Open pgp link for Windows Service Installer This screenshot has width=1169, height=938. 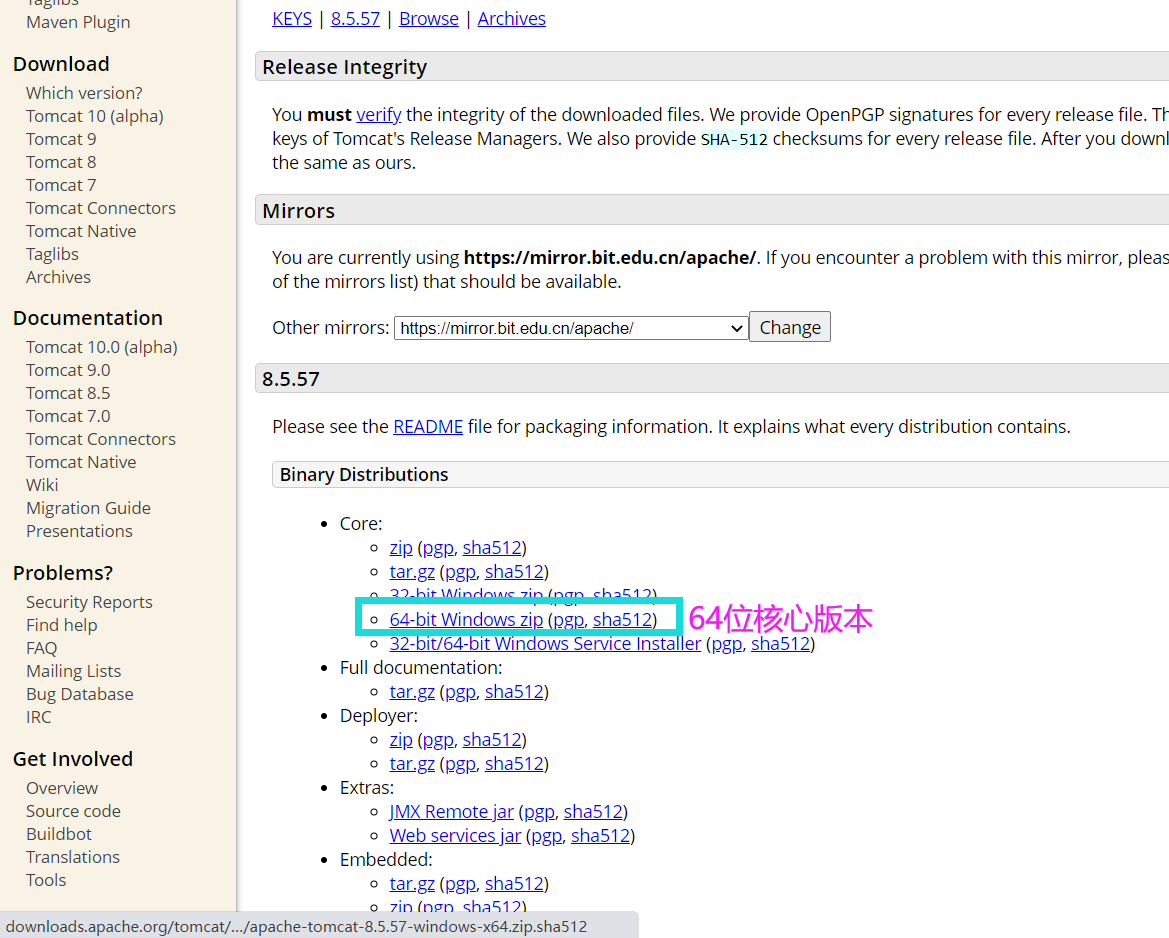click(726, 643)
